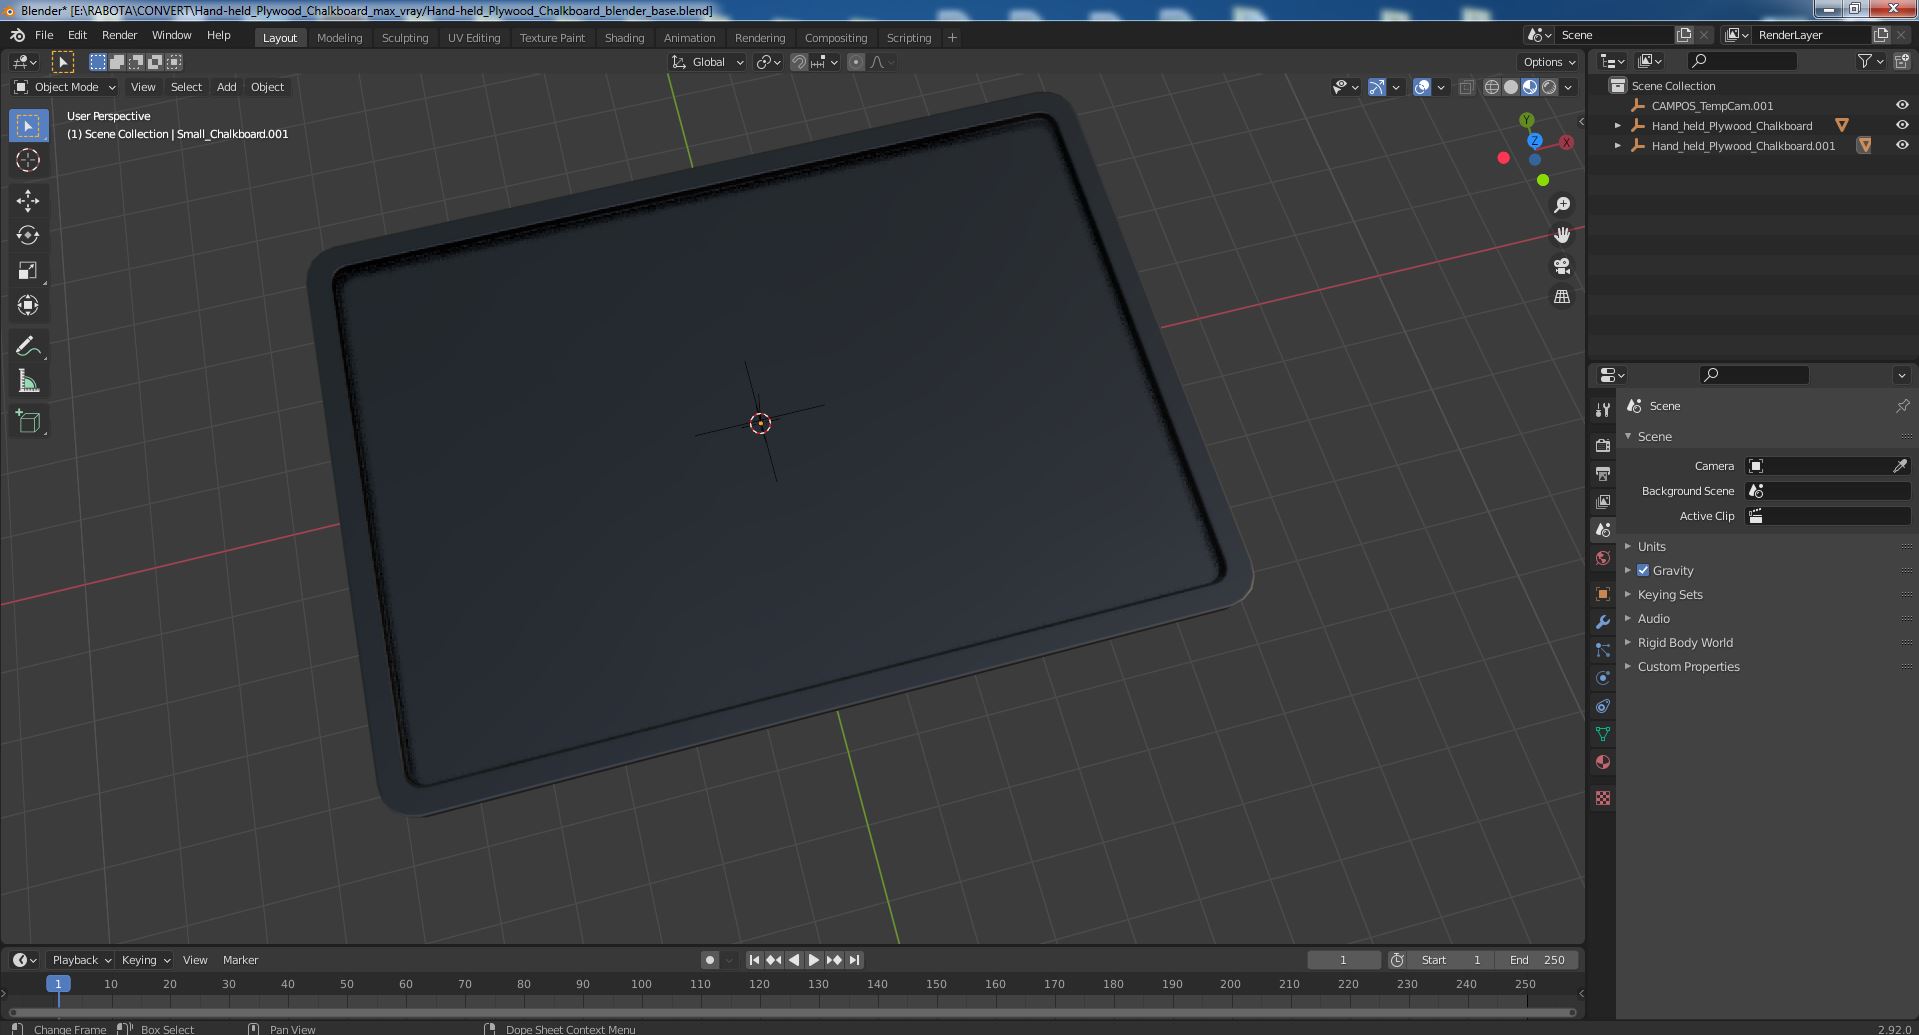The width and height of the screenshot is (1919, 1035).
Task: Activate the Move tool
Action: click(28, 201)
